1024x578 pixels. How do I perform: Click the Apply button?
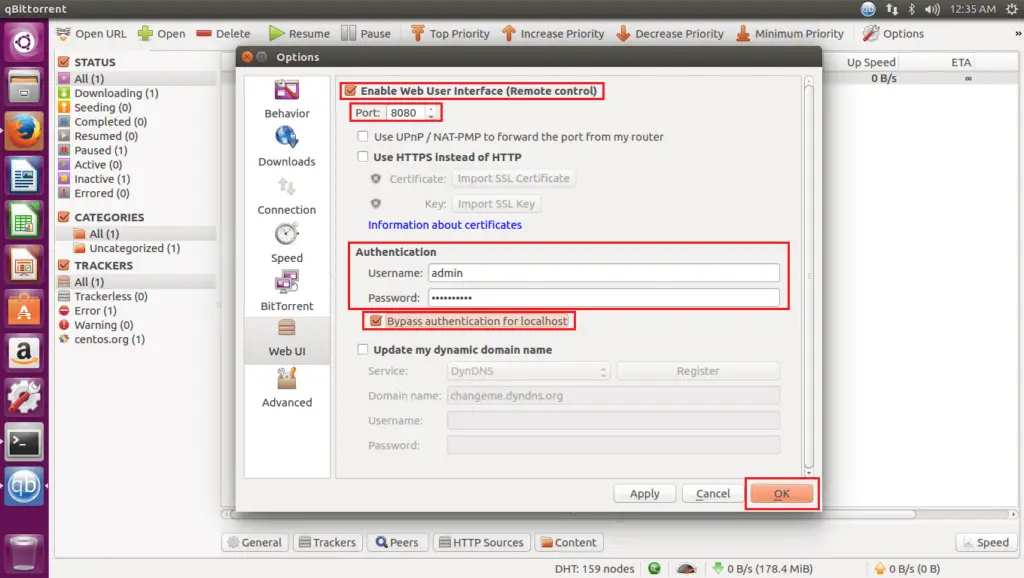[x=645, y=494]
